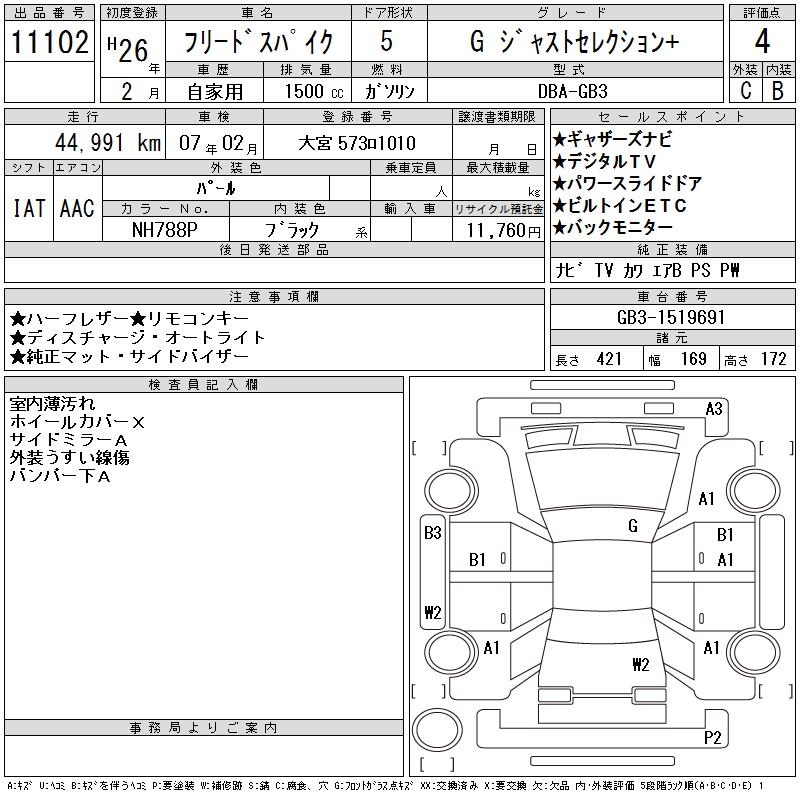Click the model code DBA-GB3
800x800 pixels.
(x=573, y=91)
